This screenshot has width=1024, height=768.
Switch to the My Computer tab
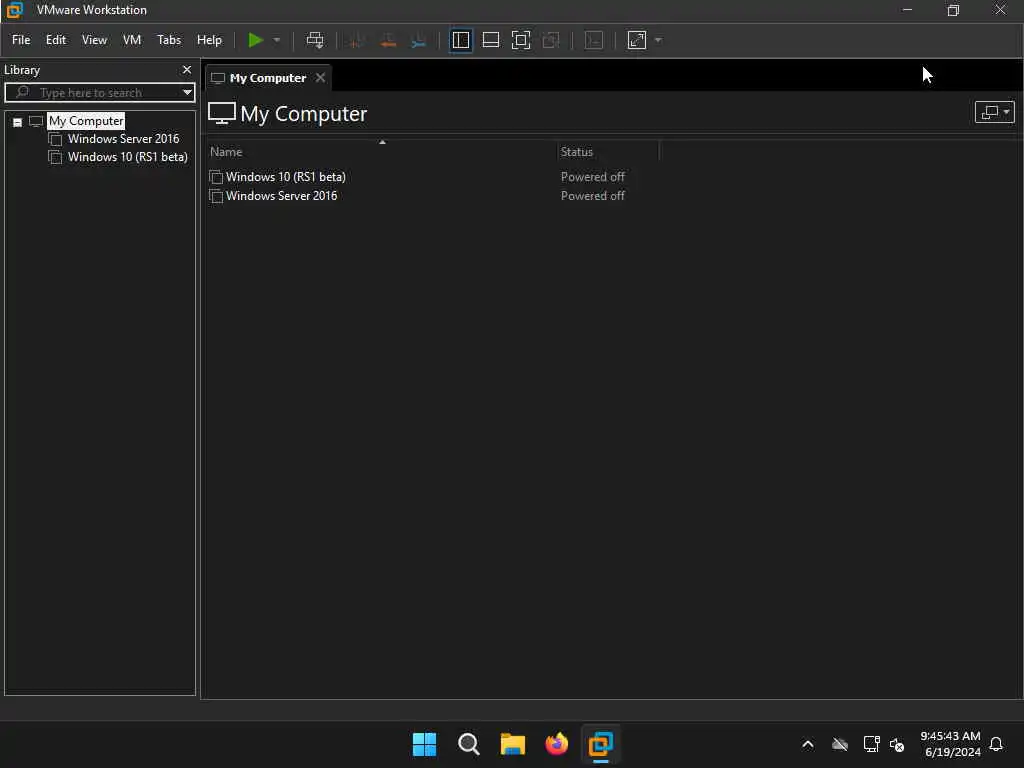tap(268, 78)
